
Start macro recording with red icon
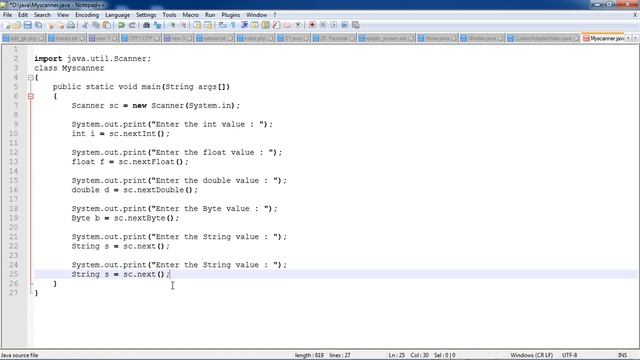(312, 25)
